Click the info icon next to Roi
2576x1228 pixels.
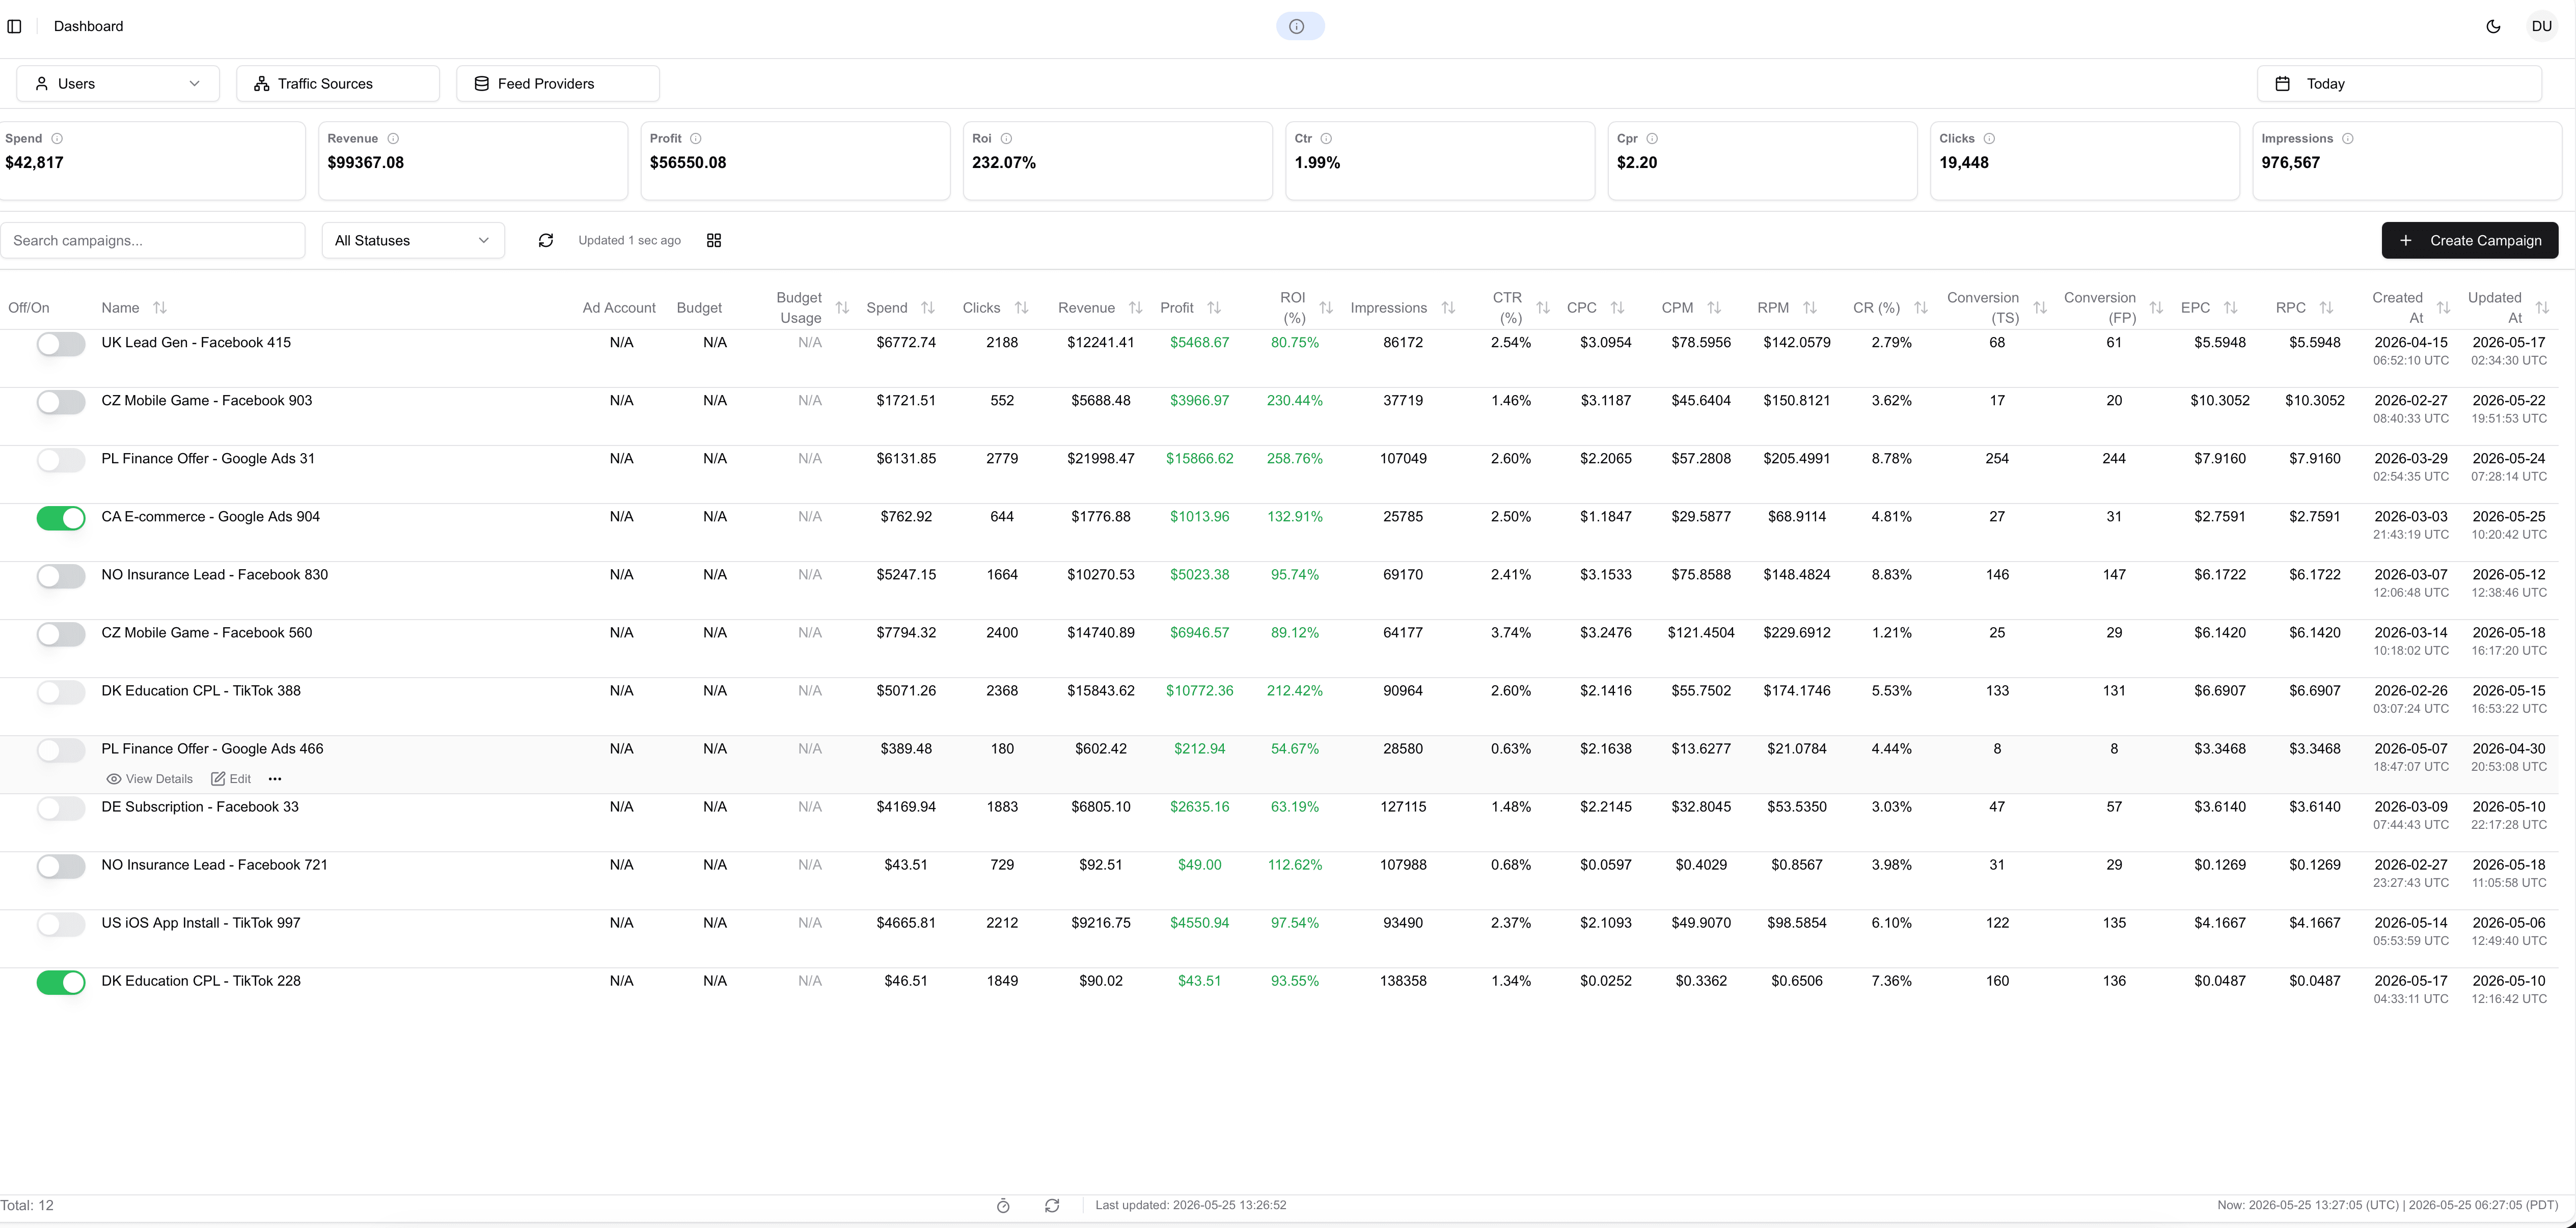pos(1006,139)
